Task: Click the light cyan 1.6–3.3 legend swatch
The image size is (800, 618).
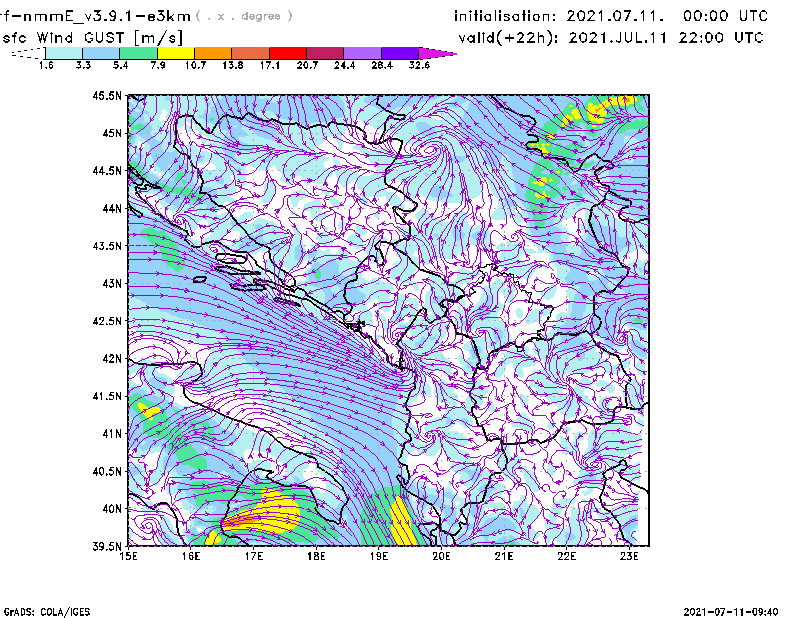Action: (64, 53)
